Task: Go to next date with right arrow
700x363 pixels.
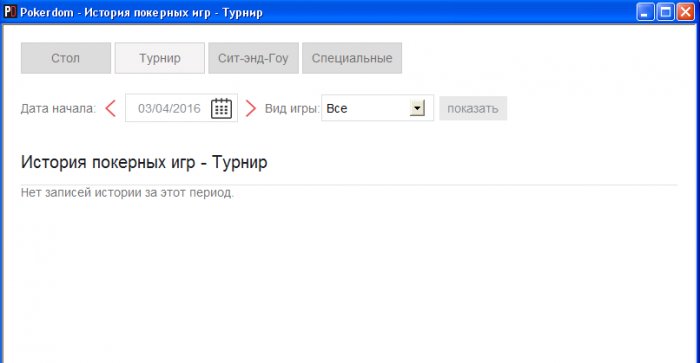Action: 251,108
